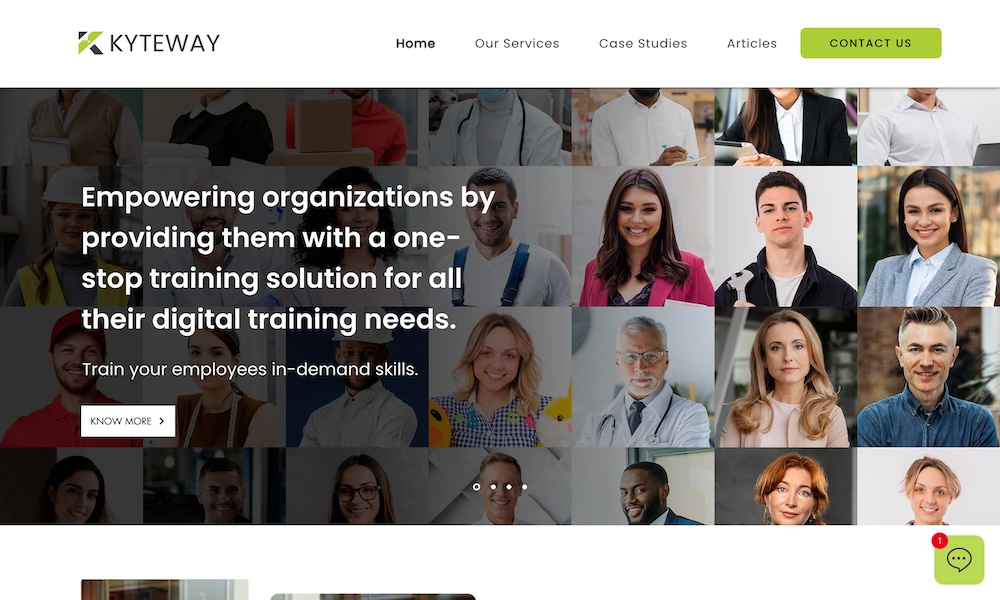Click the KYTEWAY wordmark text
The height and width of the screenshot is (600, 1000).
[165, 43]
